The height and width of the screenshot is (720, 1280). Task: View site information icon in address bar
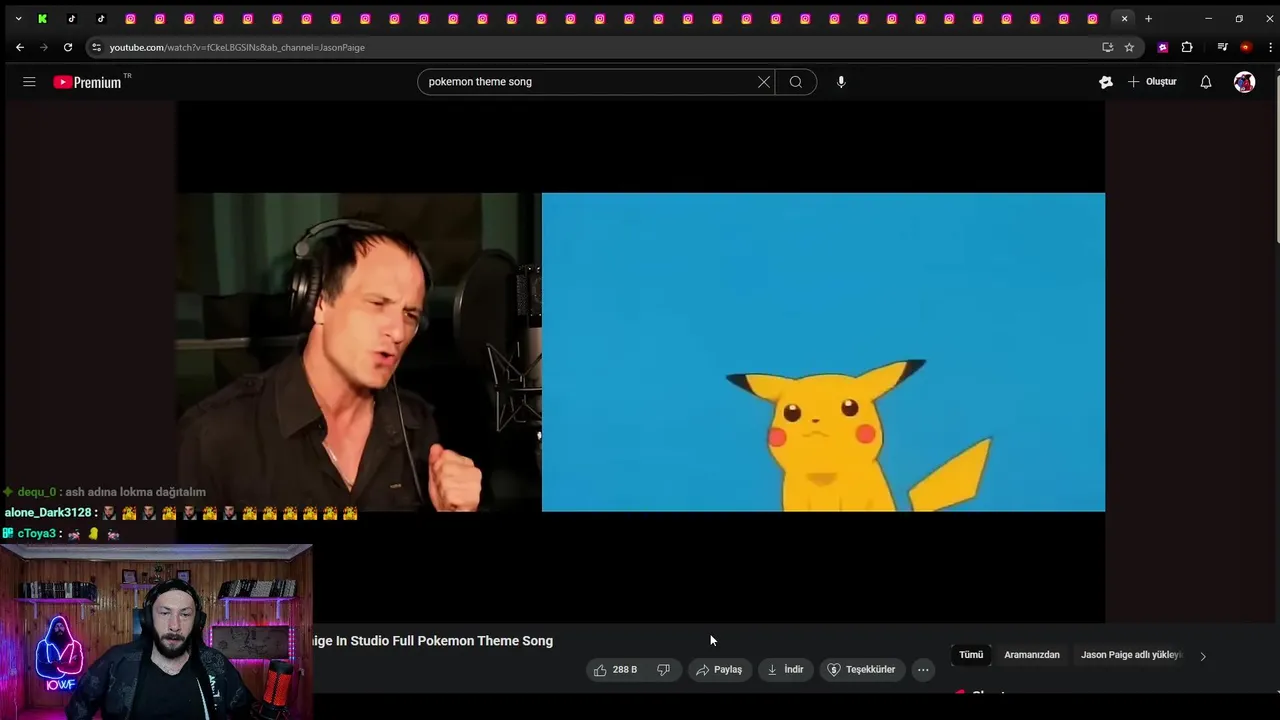pos(96,47)
